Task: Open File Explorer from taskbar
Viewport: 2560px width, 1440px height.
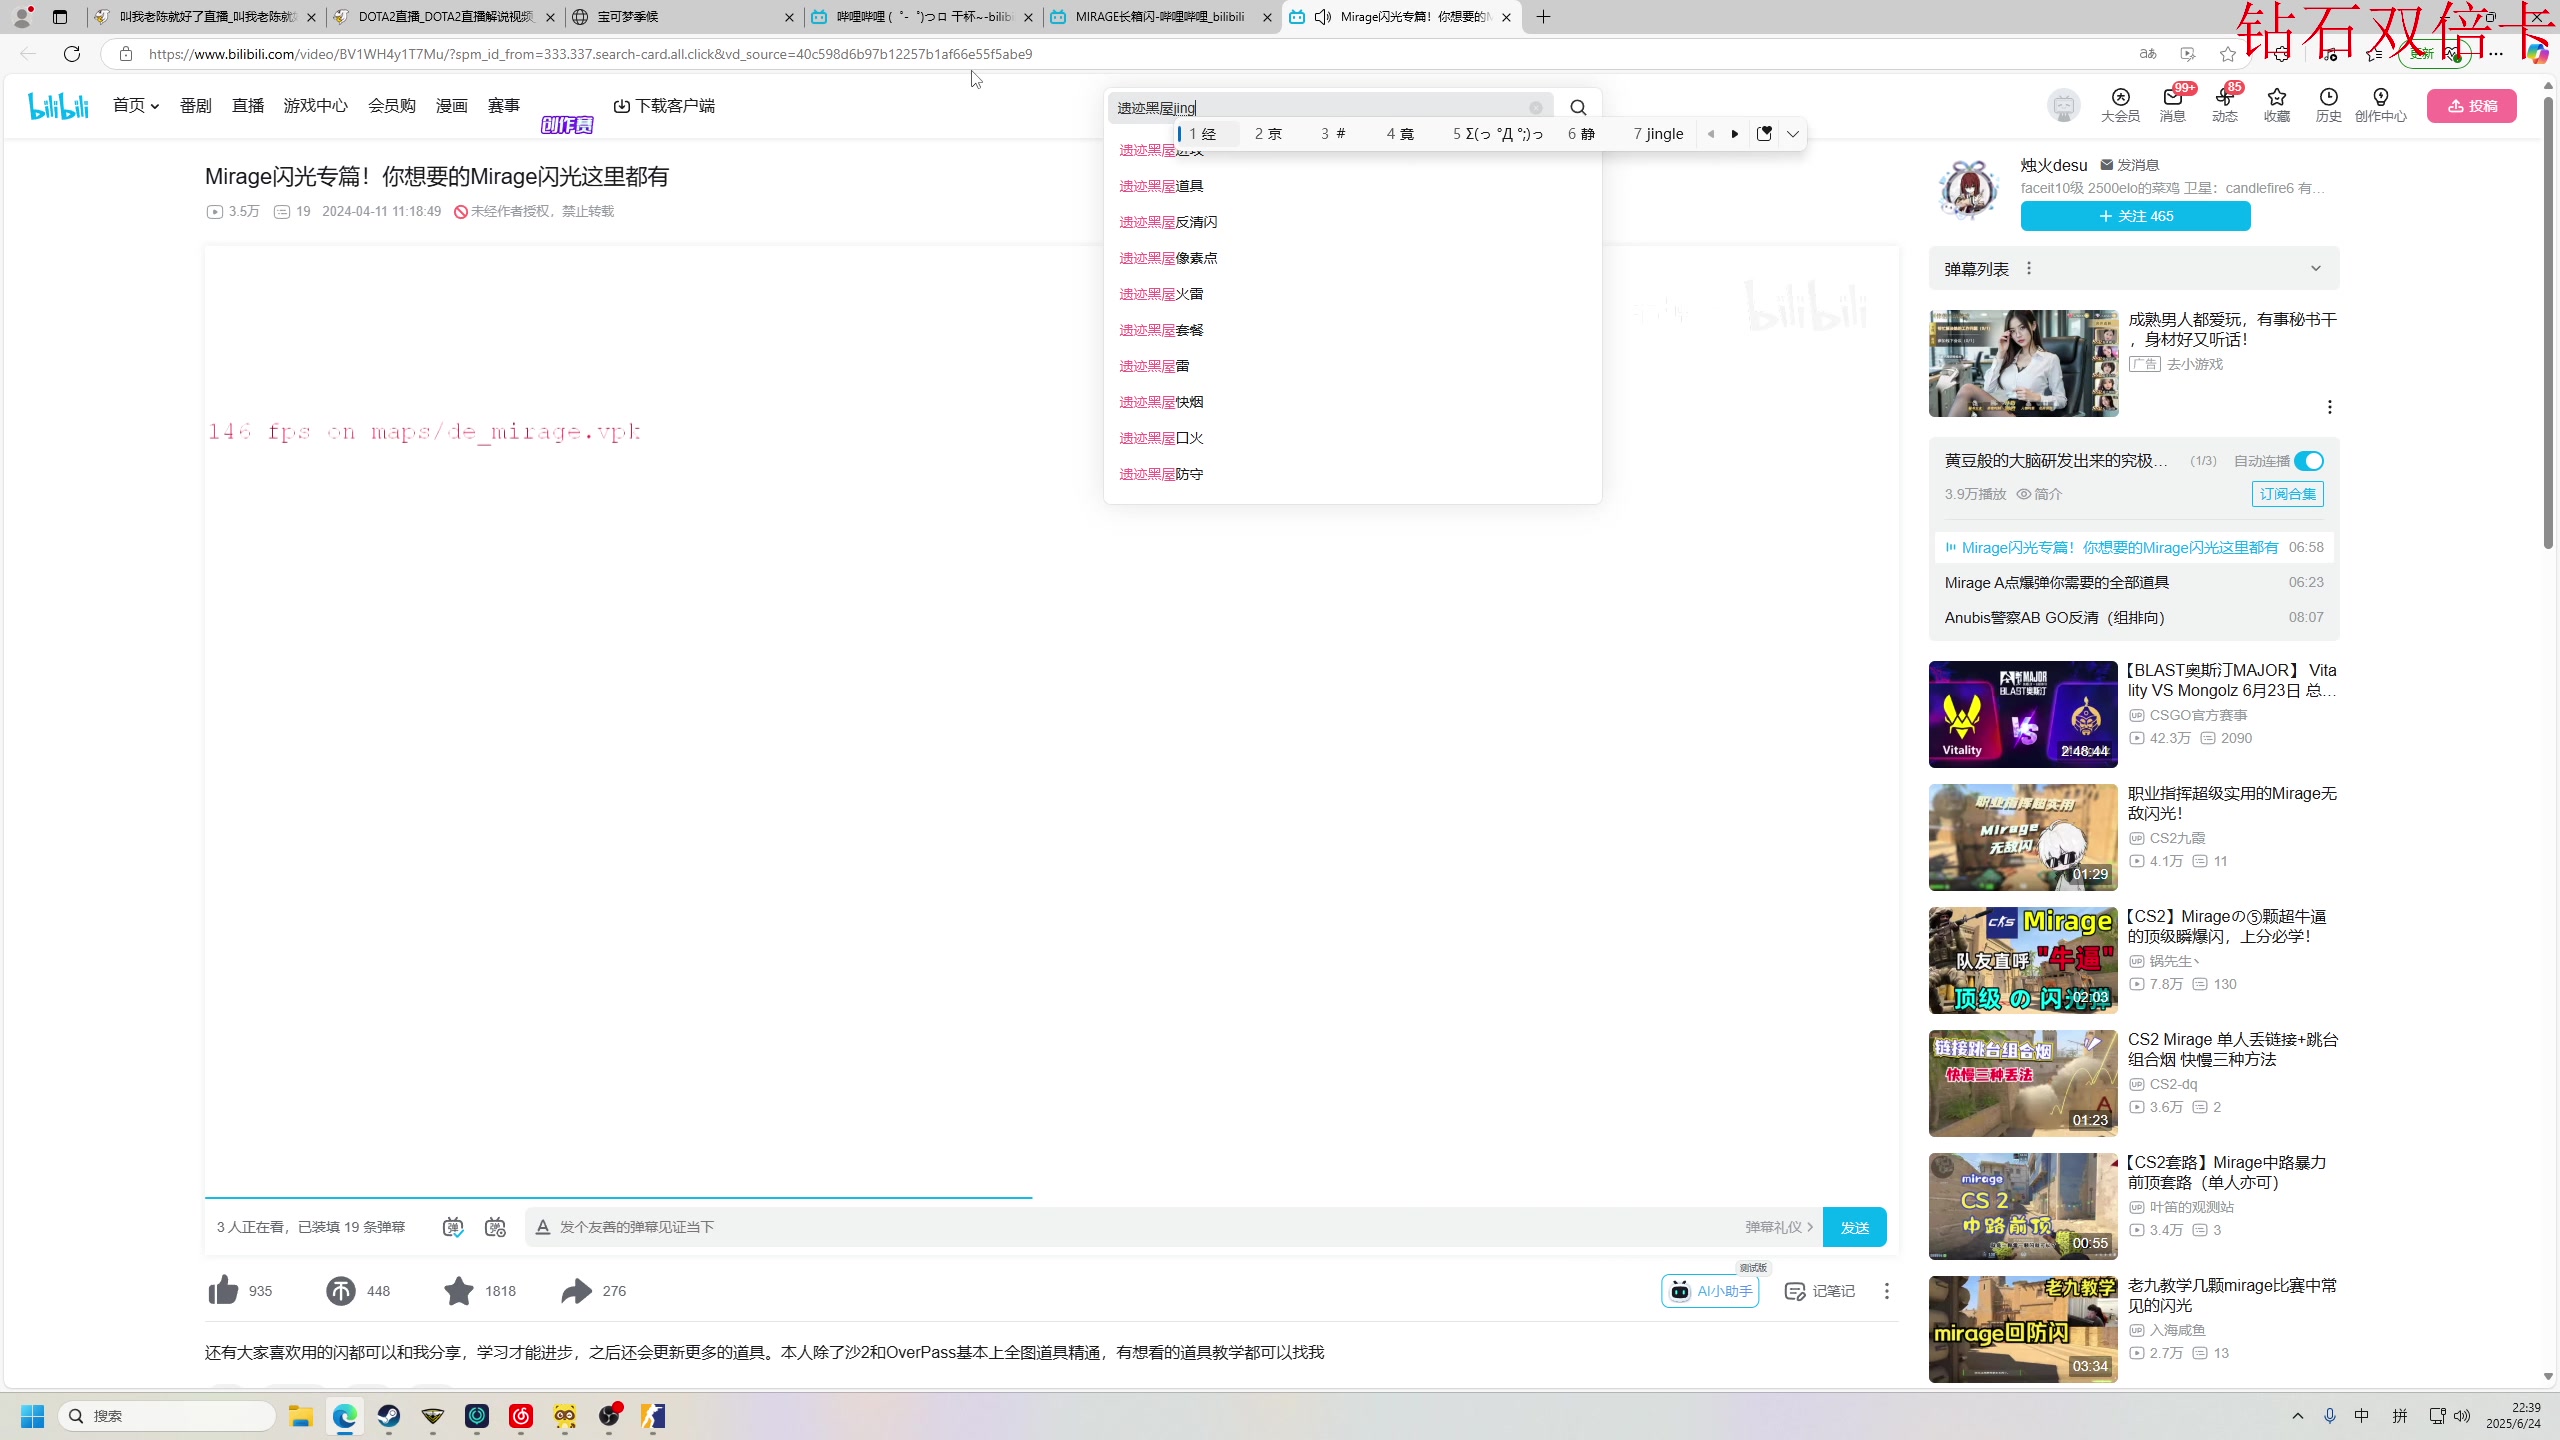Action: [301, 1416]
